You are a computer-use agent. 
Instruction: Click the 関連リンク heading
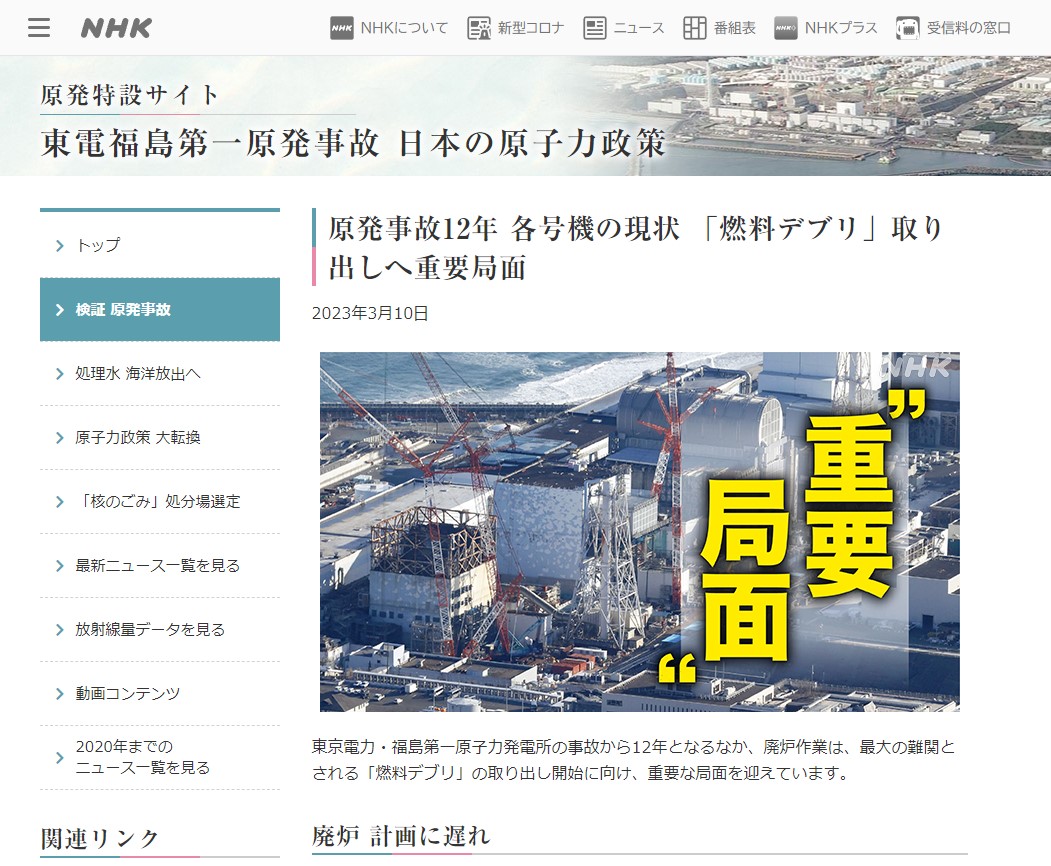[100, 839]
